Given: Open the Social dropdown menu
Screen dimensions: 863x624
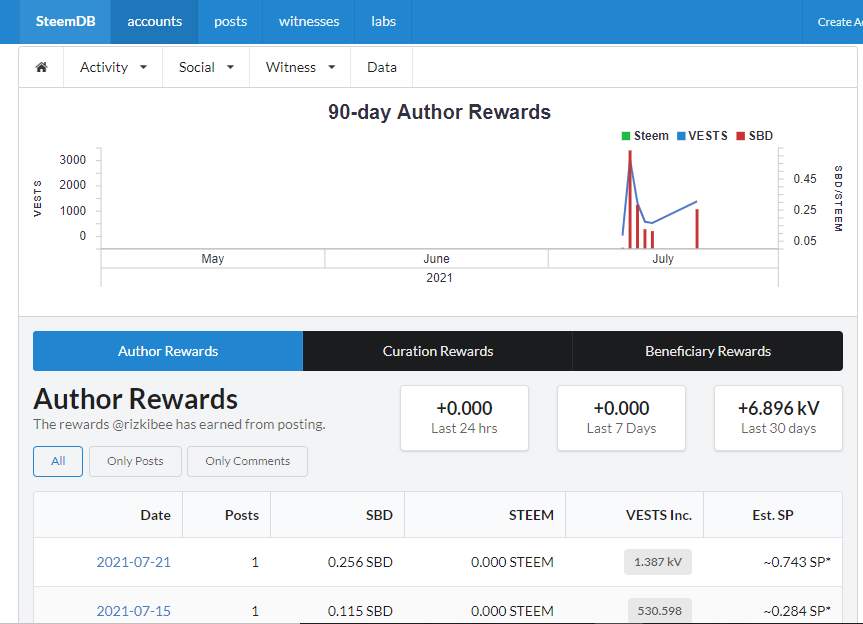Looking at the screenshot, I should (206, 67).
